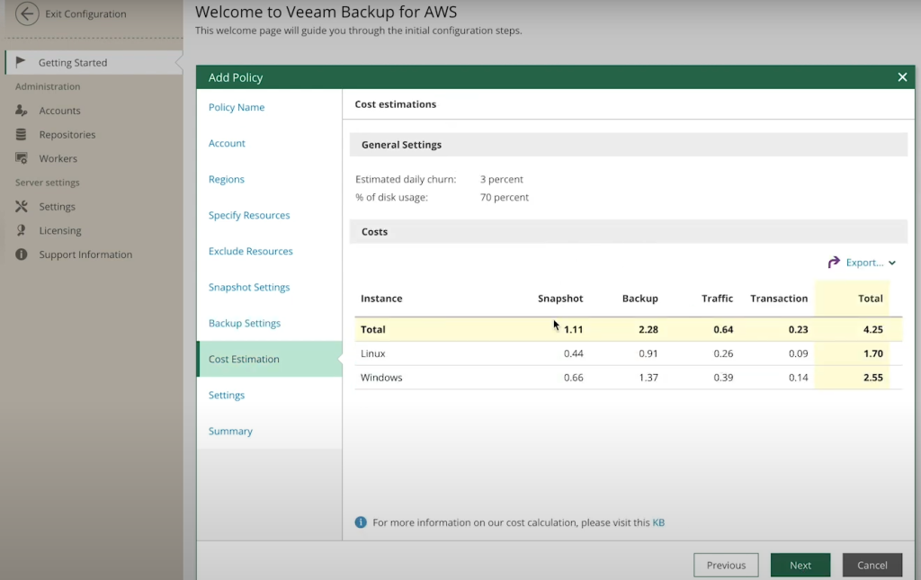Click the total cost value 4.25
Viewport: 921px width, 580px height.
tap(873, 330)
